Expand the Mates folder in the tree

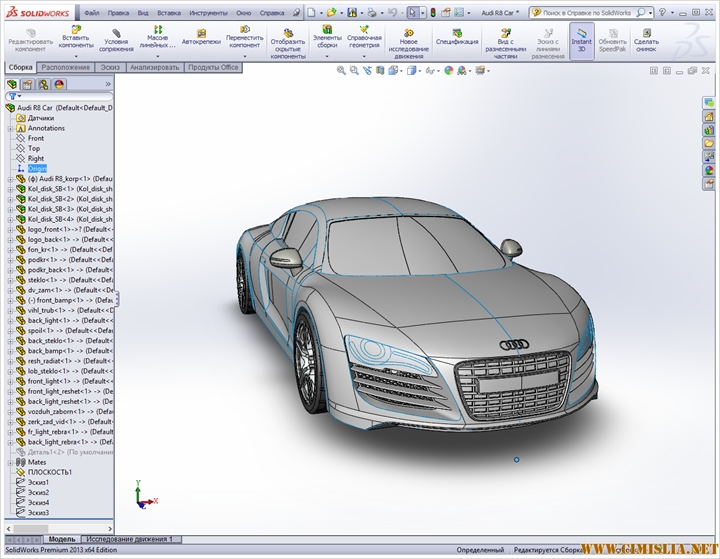(10, 462)
